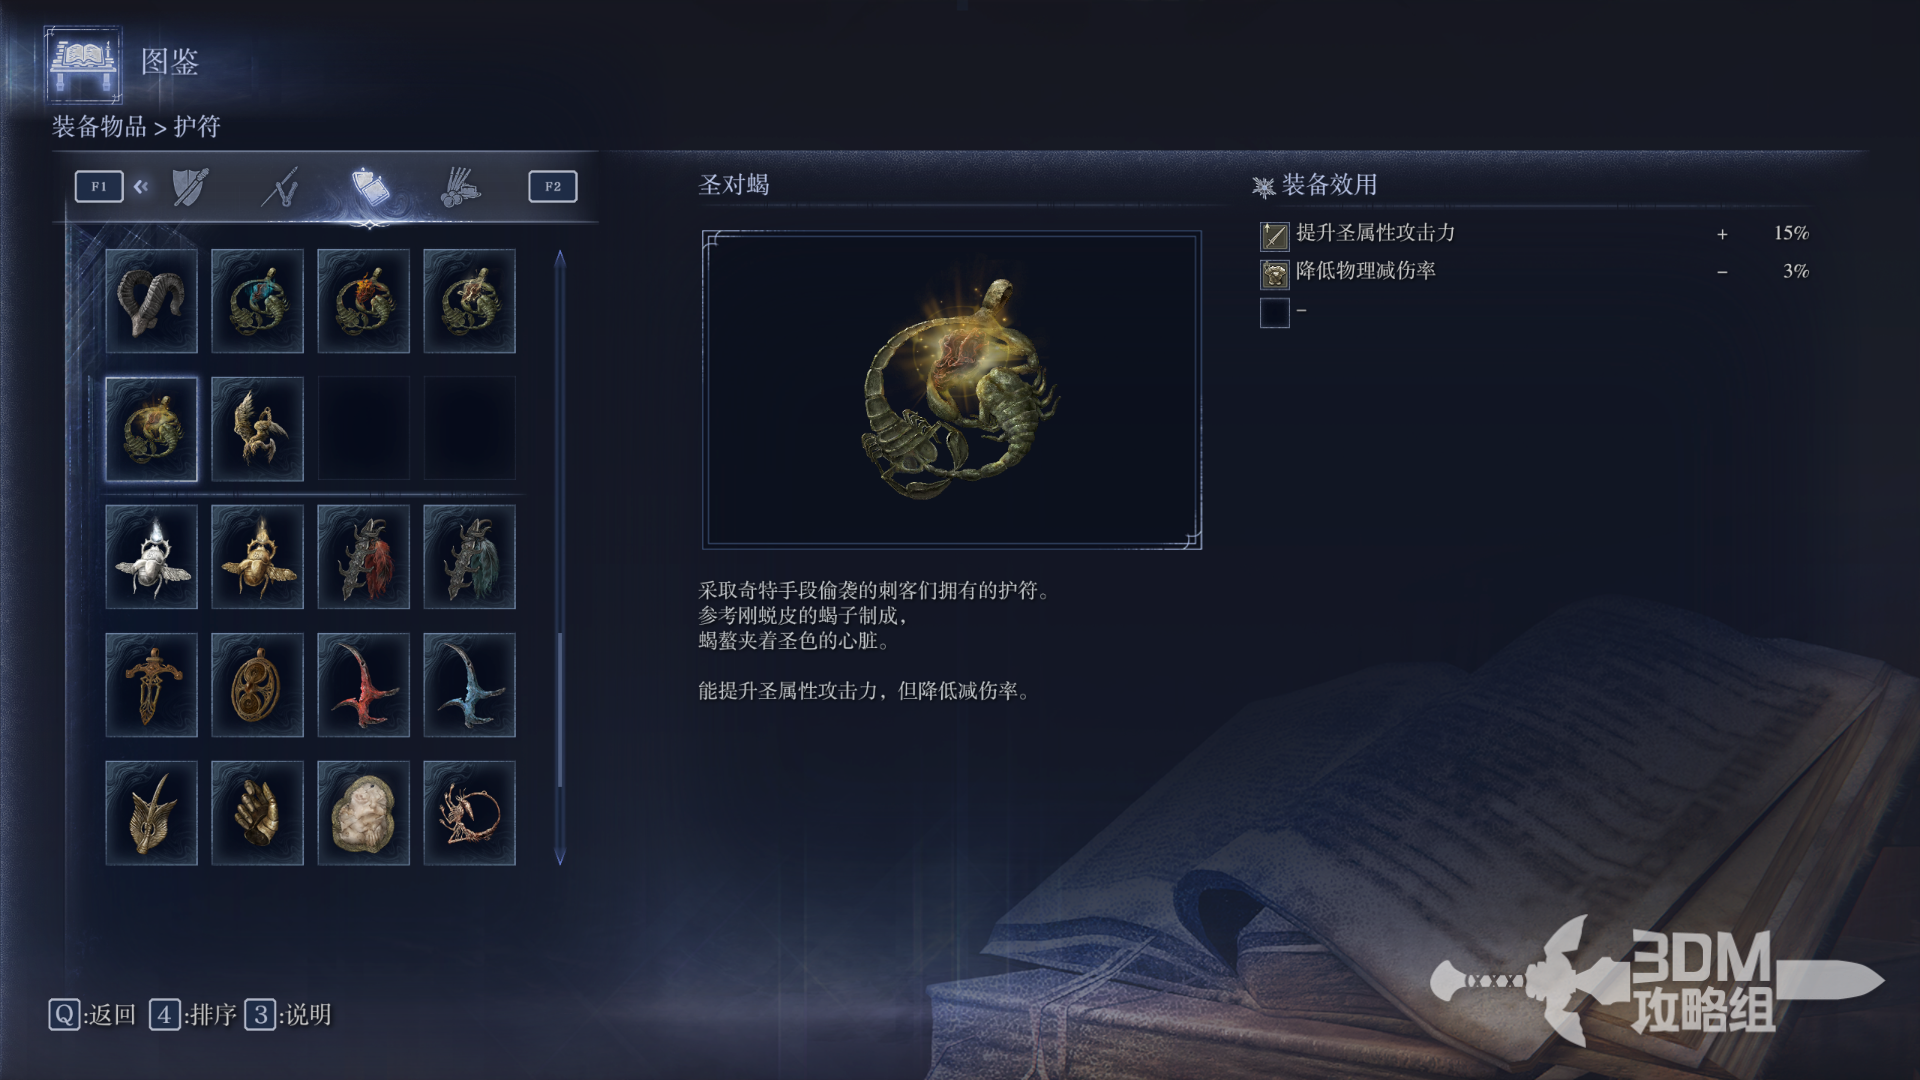Click the 4 排序 sort button
The image size is (1920, 1080).
(x=193, y=1015)
